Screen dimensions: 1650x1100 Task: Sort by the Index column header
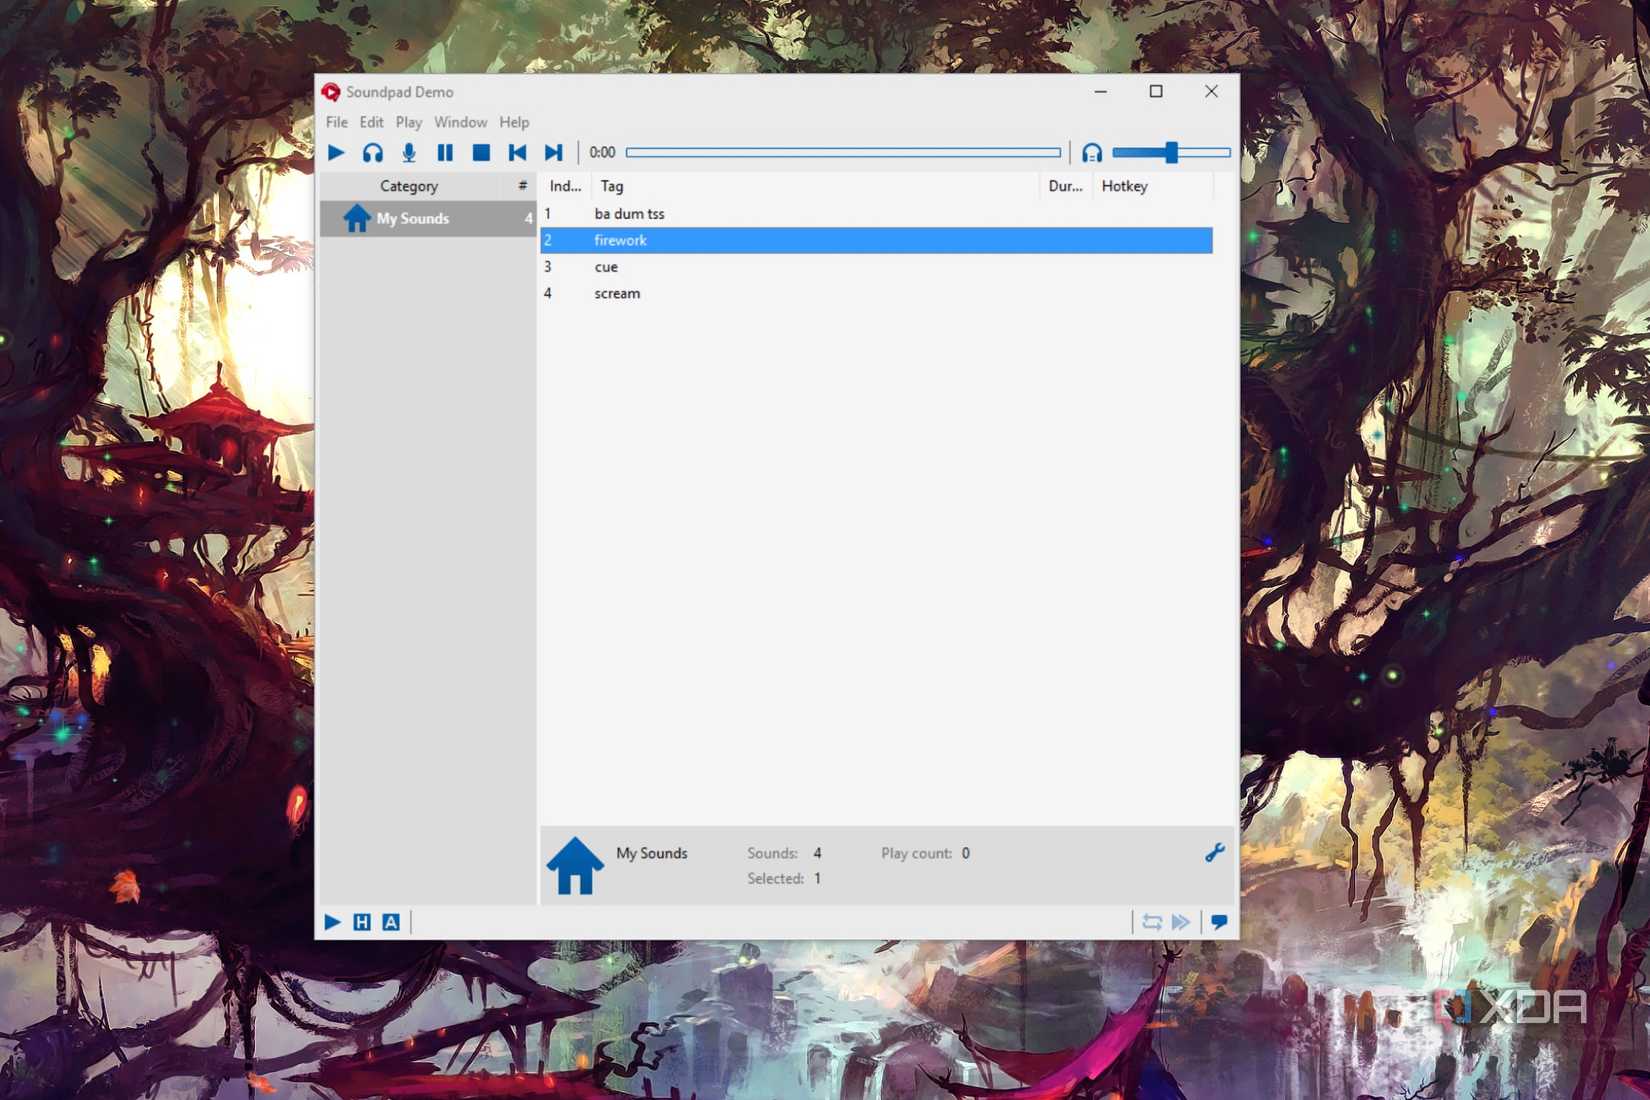[566, 186]
